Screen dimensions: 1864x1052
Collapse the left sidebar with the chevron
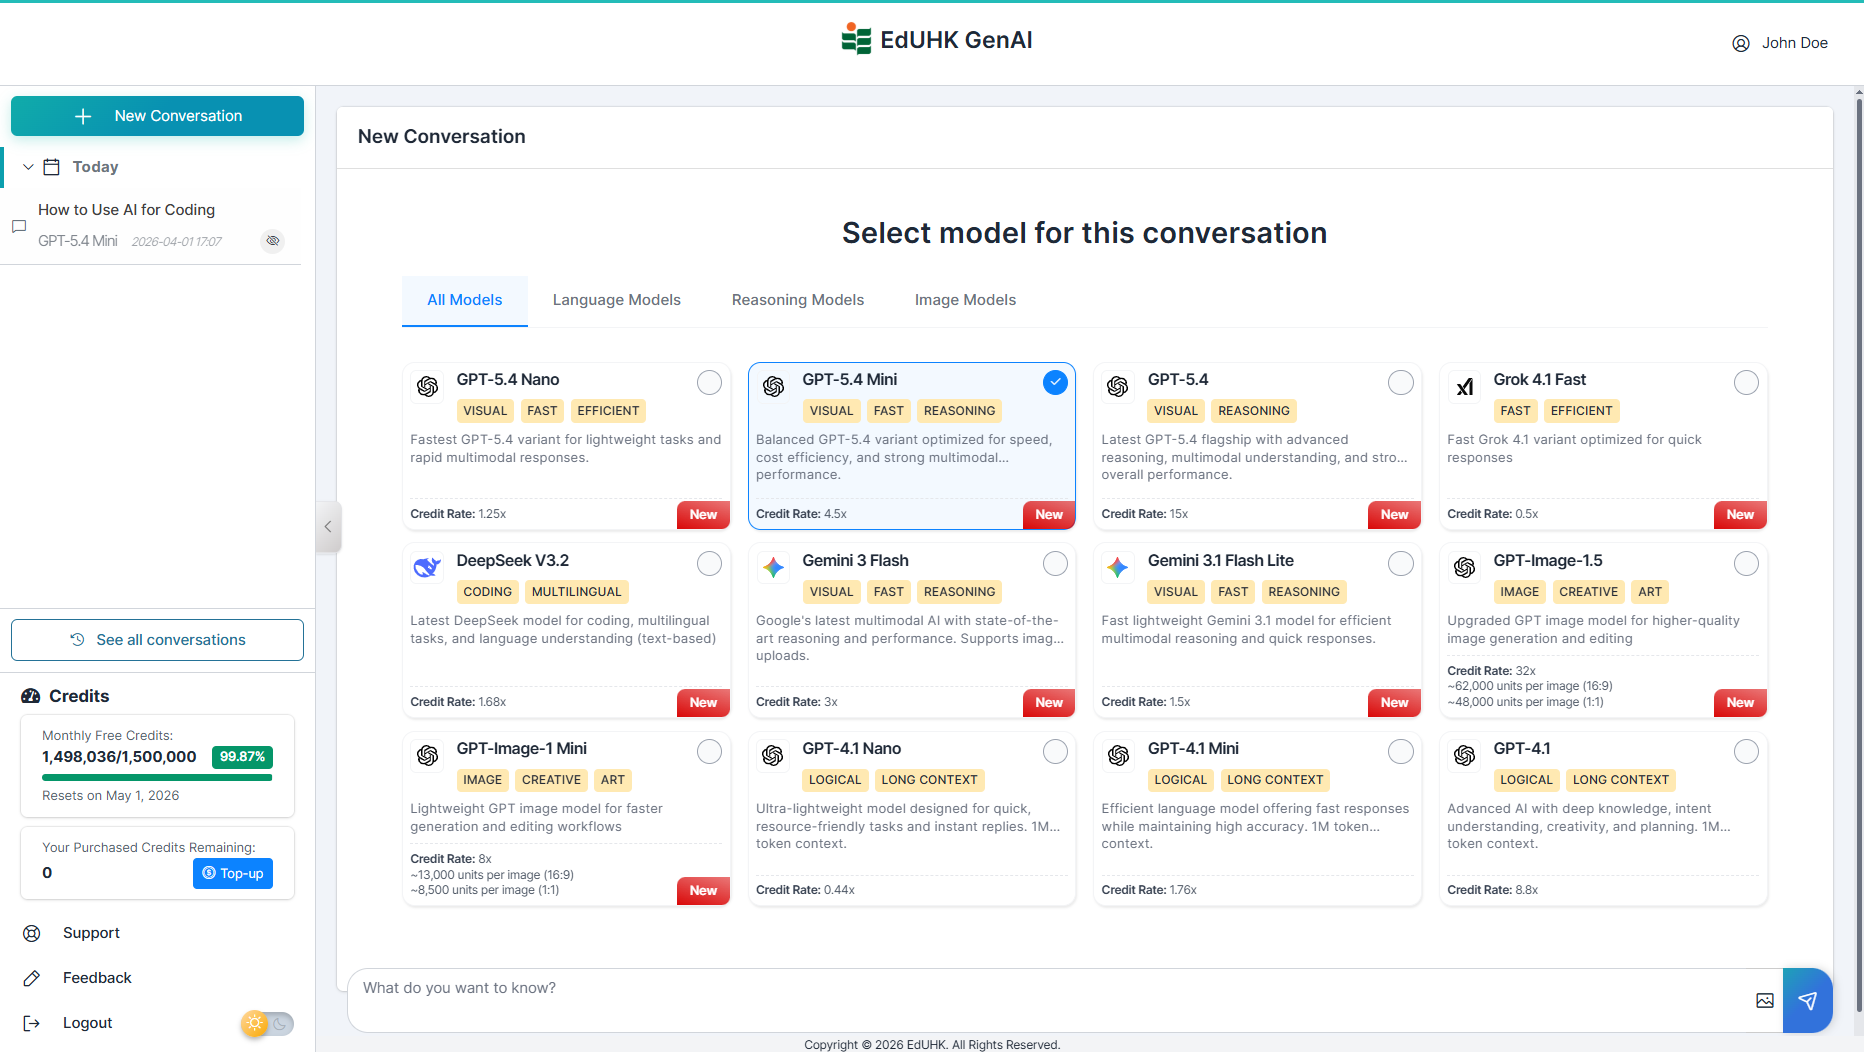328,526
